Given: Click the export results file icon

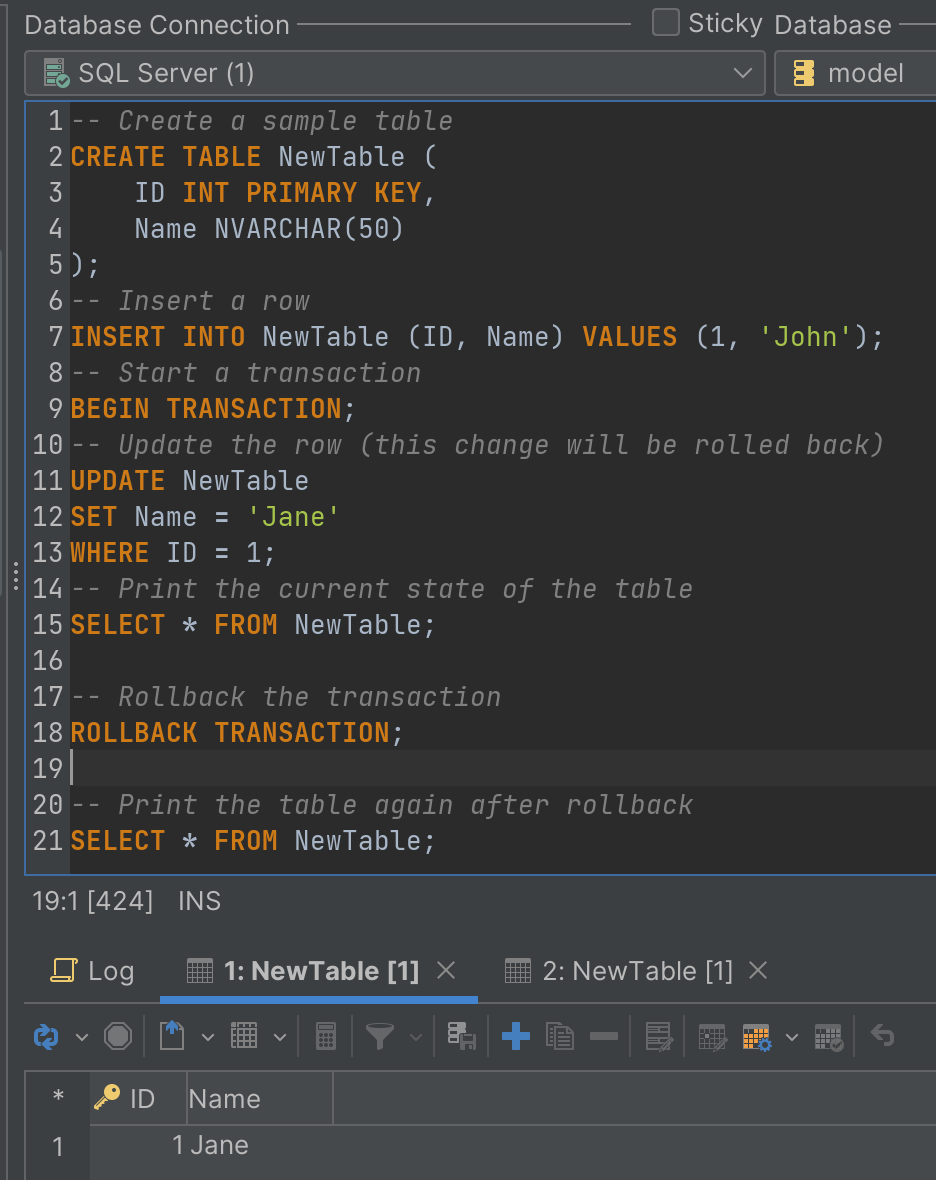Looking at the screenshot, I should pos(172,1036).
